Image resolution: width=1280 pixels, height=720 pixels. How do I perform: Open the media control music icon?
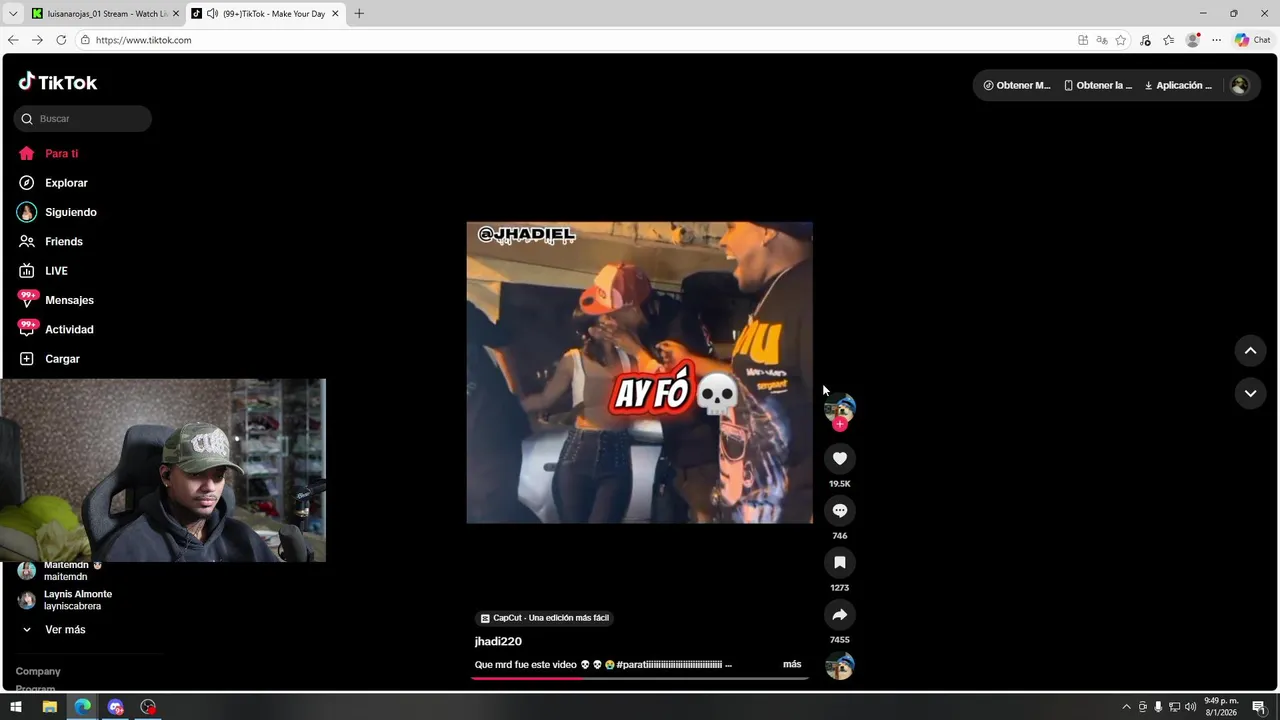tap(1145, 40)
